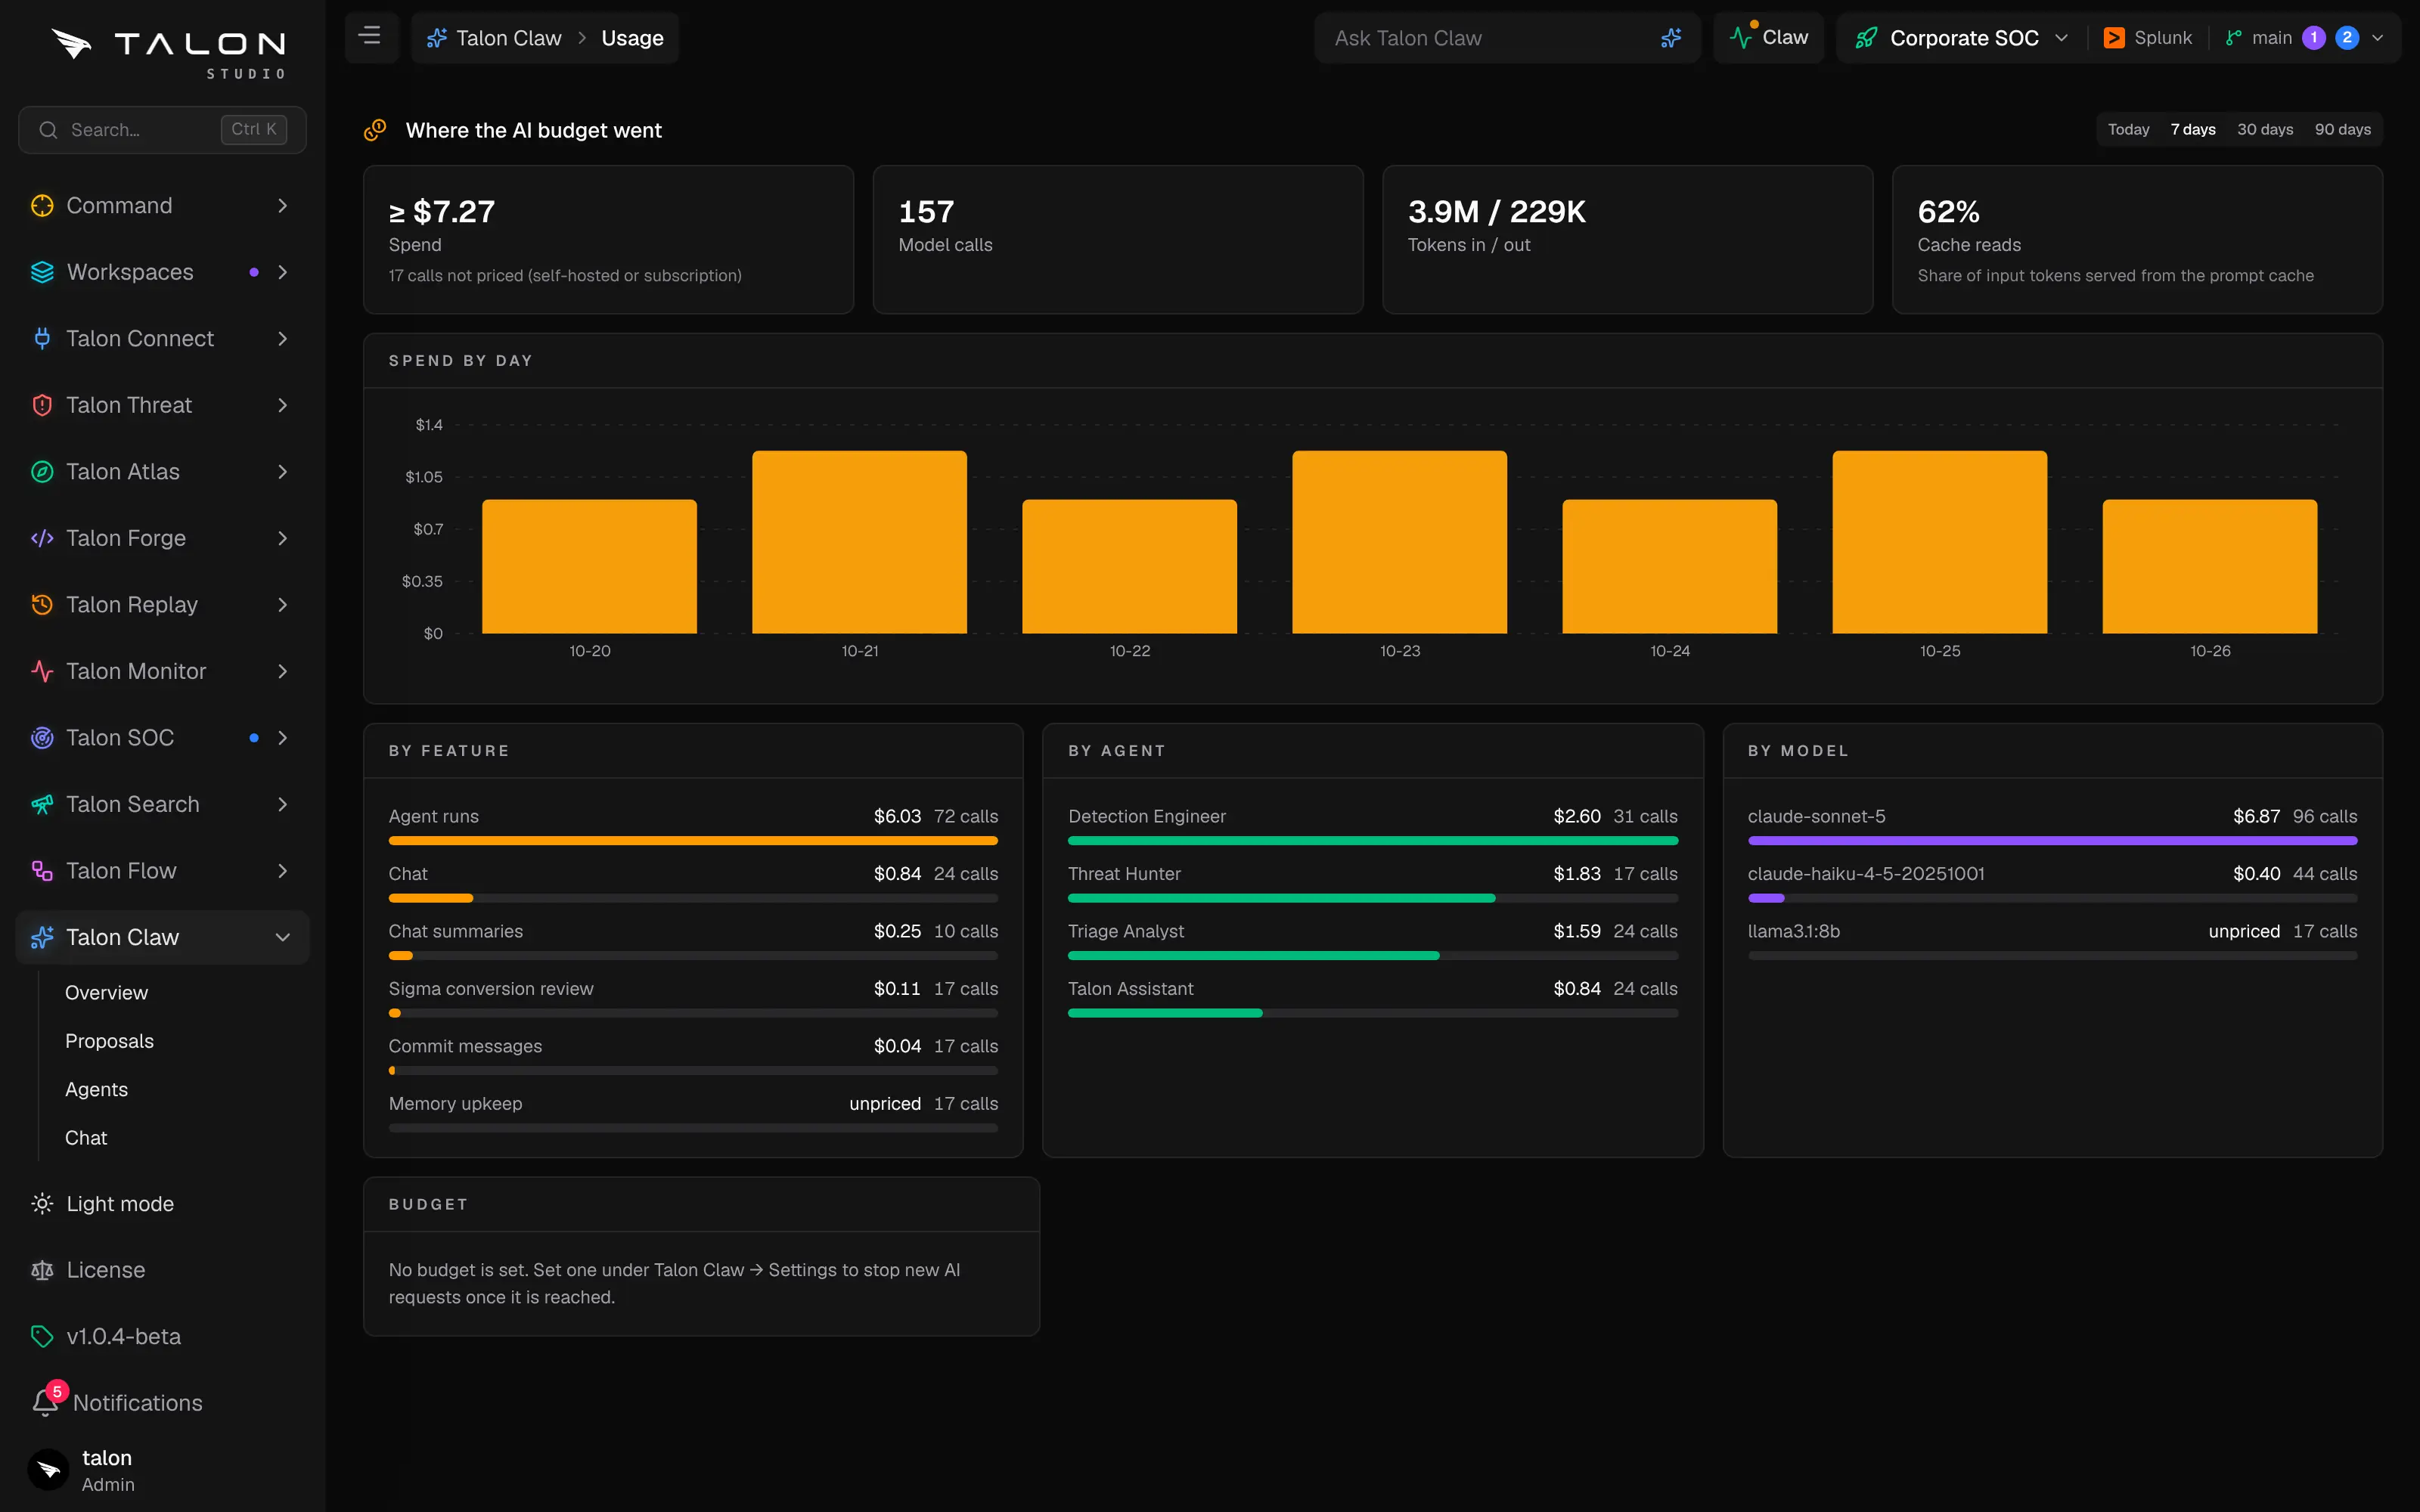Click the Talon Claw breadcrumb link
Image resolution: width=2420 pixels, height=1512 pixels.
(x=494, y=38)
